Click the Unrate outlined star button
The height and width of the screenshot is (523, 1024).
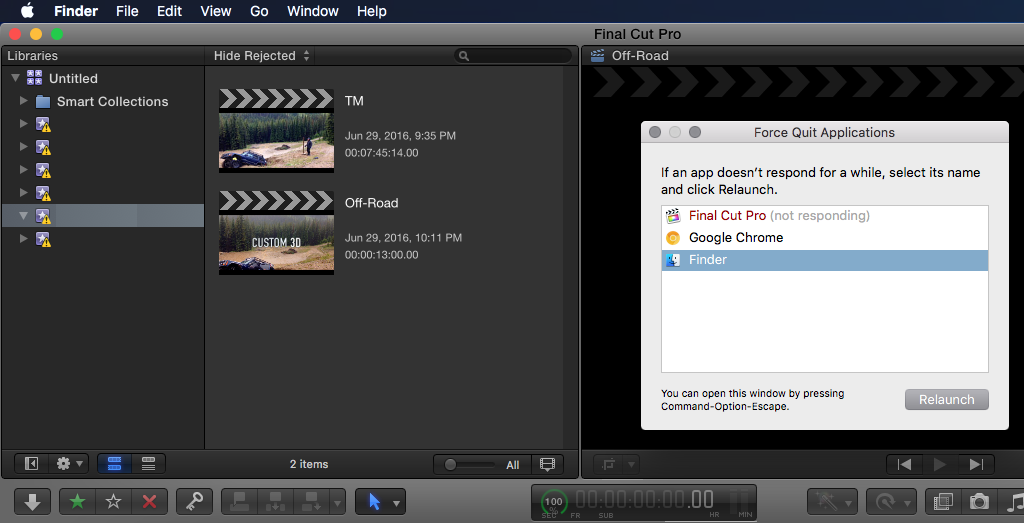click(x=114, y=501)
